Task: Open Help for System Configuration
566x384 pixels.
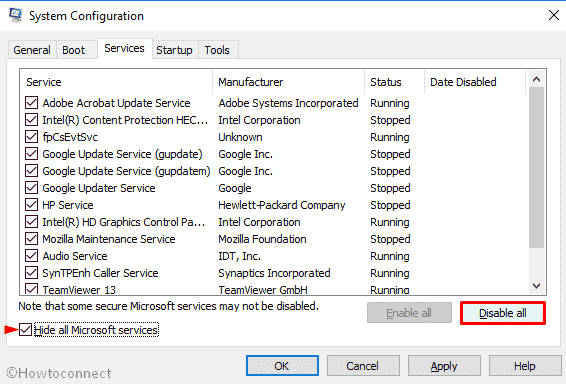Action: click(524, 366)
